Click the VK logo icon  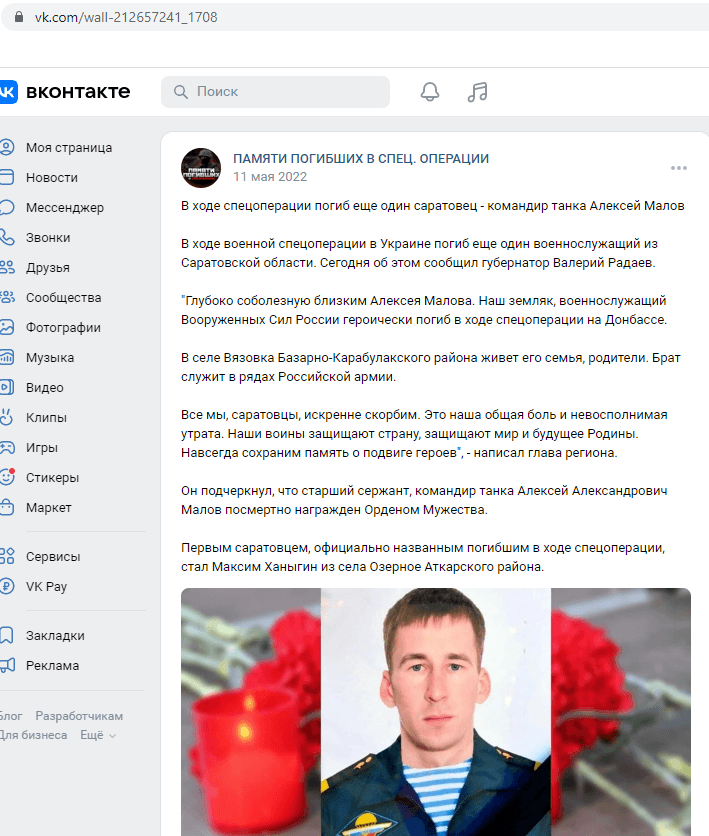coord(7,92)
